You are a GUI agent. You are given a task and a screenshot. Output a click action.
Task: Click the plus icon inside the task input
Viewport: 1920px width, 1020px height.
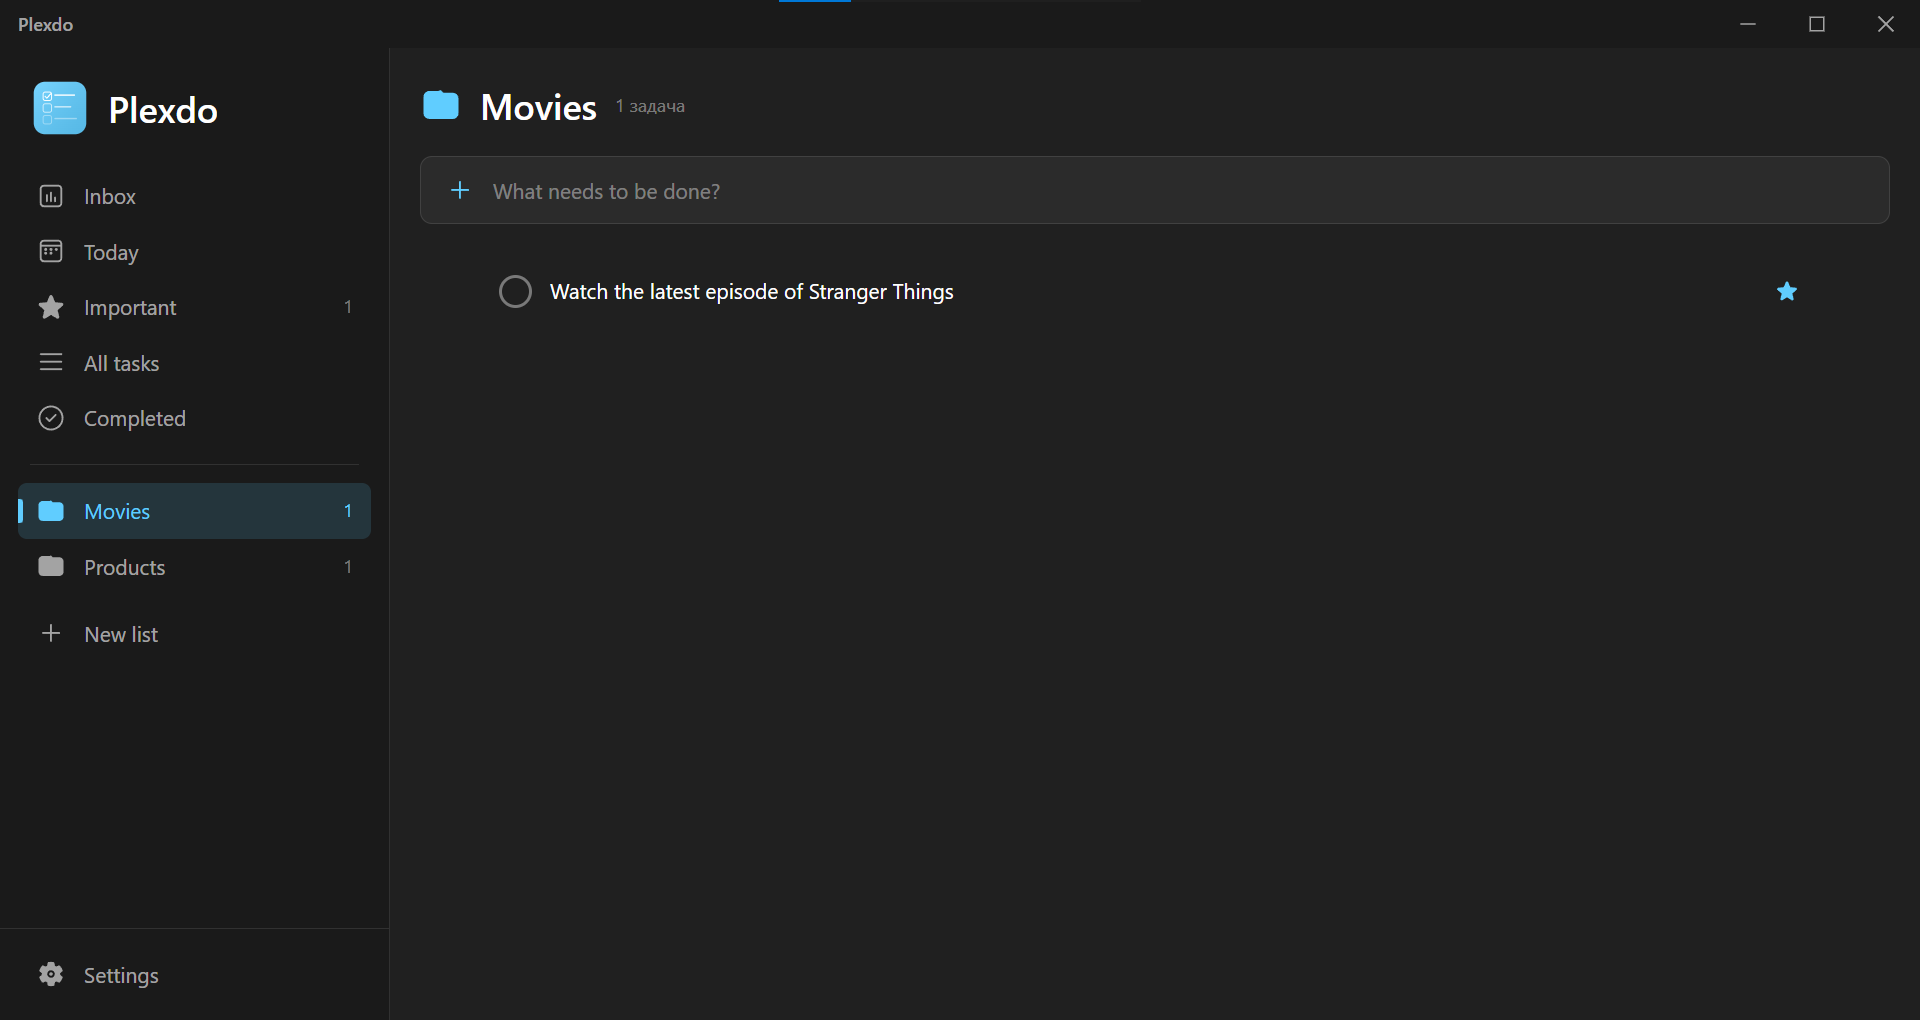tap(460, 190)
